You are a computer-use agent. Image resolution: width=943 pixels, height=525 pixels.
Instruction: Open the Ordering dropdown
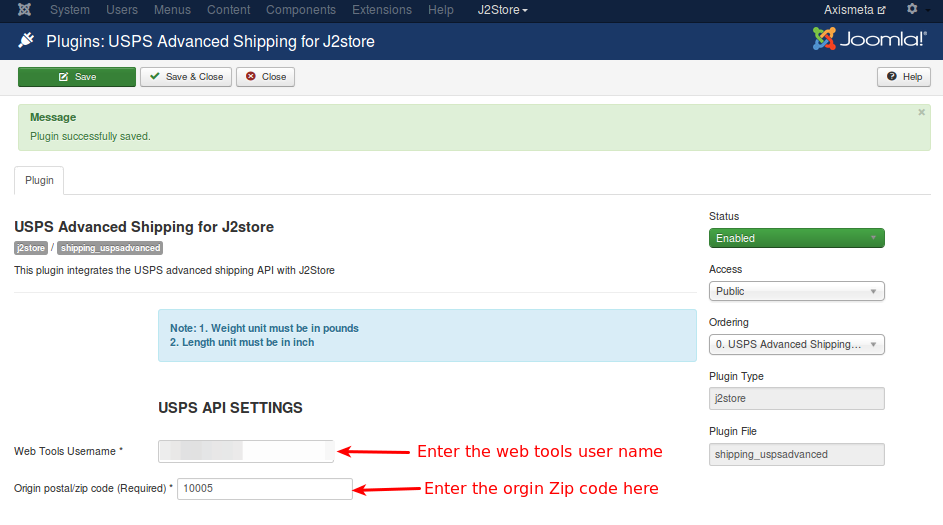click(x=796, y=344)
